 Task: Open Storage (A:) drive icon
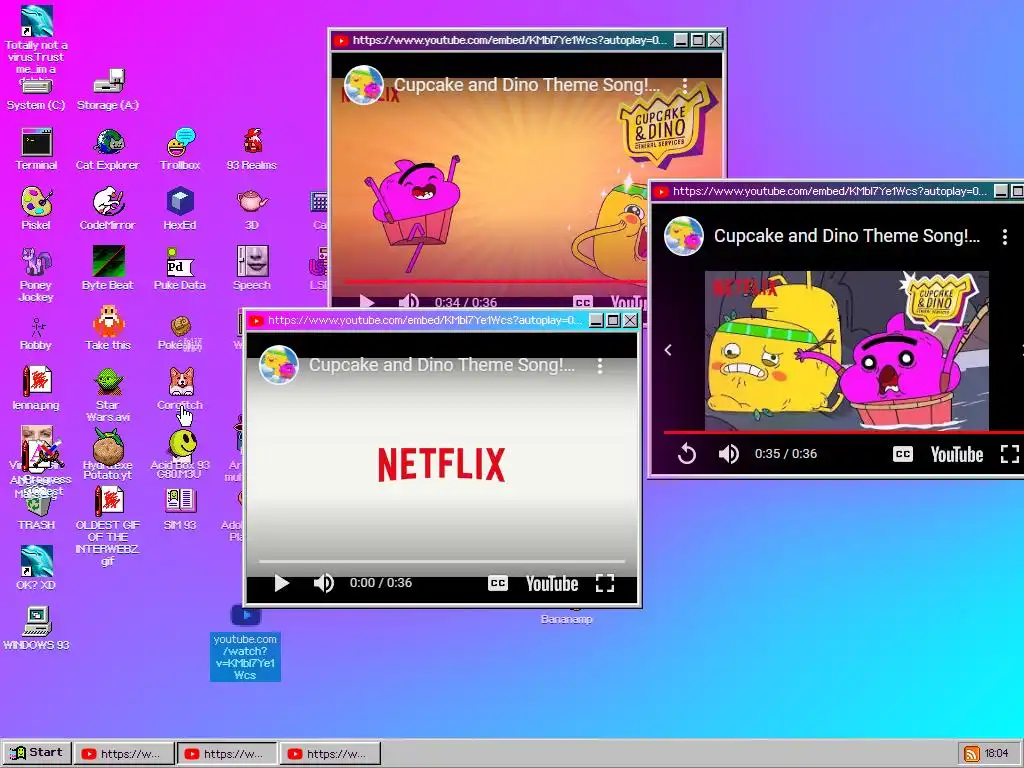(x=108, y=91)
